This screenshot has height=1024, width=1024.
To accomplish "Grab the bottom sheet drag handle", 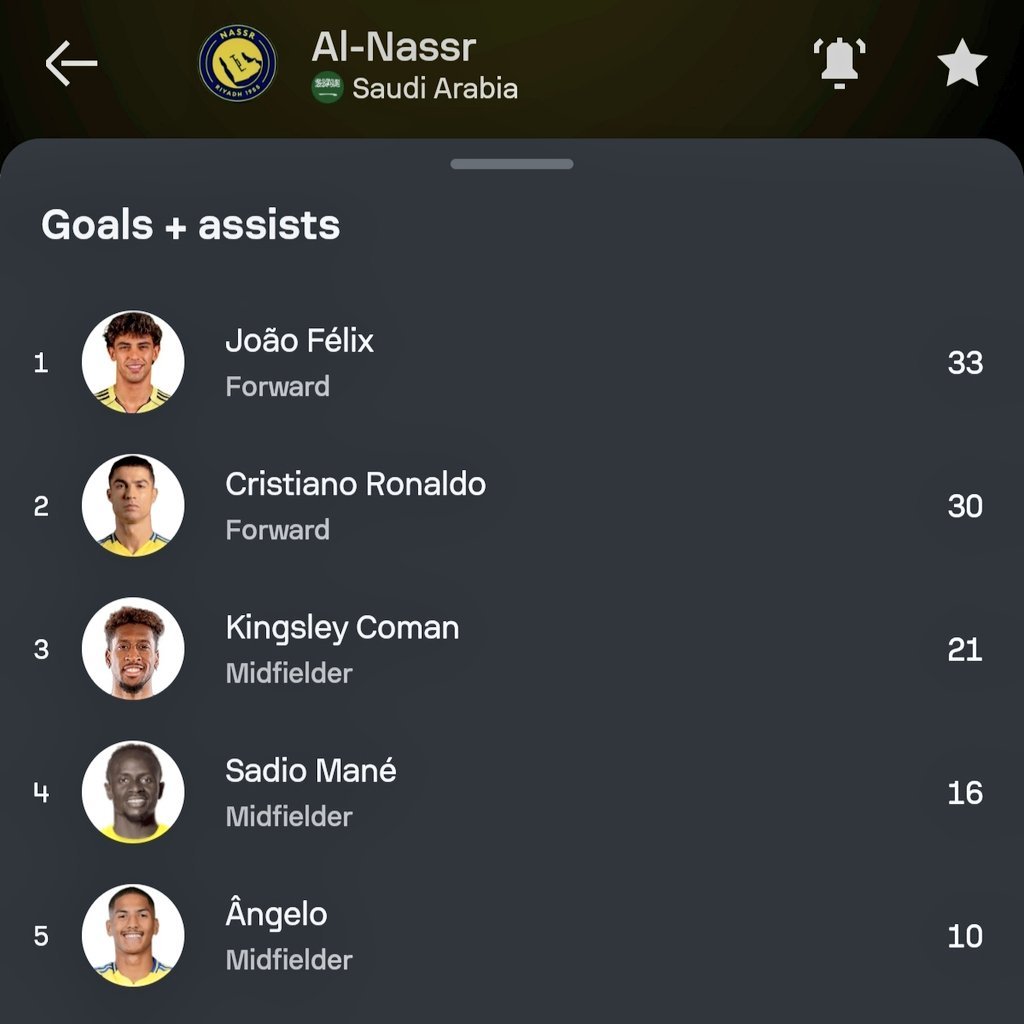I will (512, 164).
